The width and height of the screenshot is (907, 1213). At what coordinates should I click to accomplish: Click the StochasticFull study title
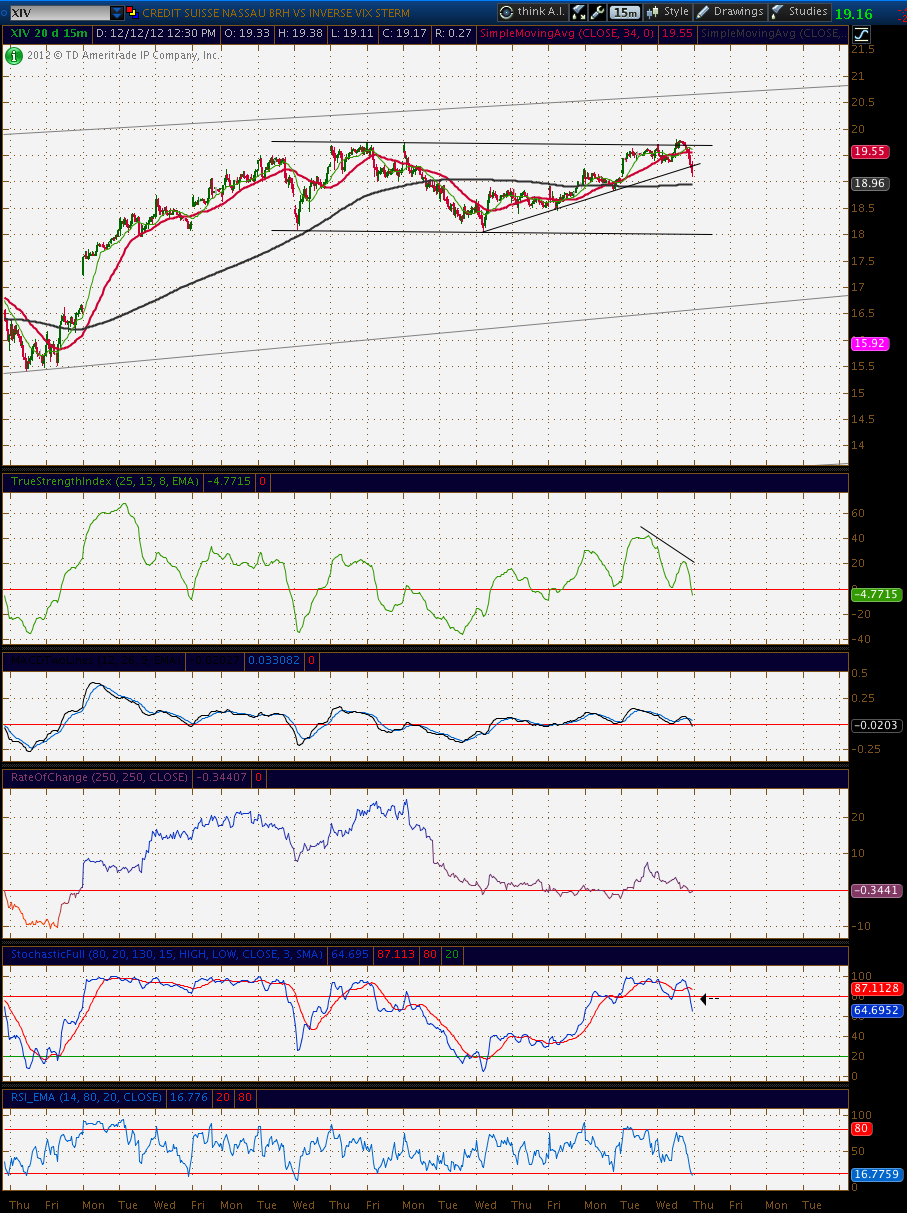[x=166, y=954]
